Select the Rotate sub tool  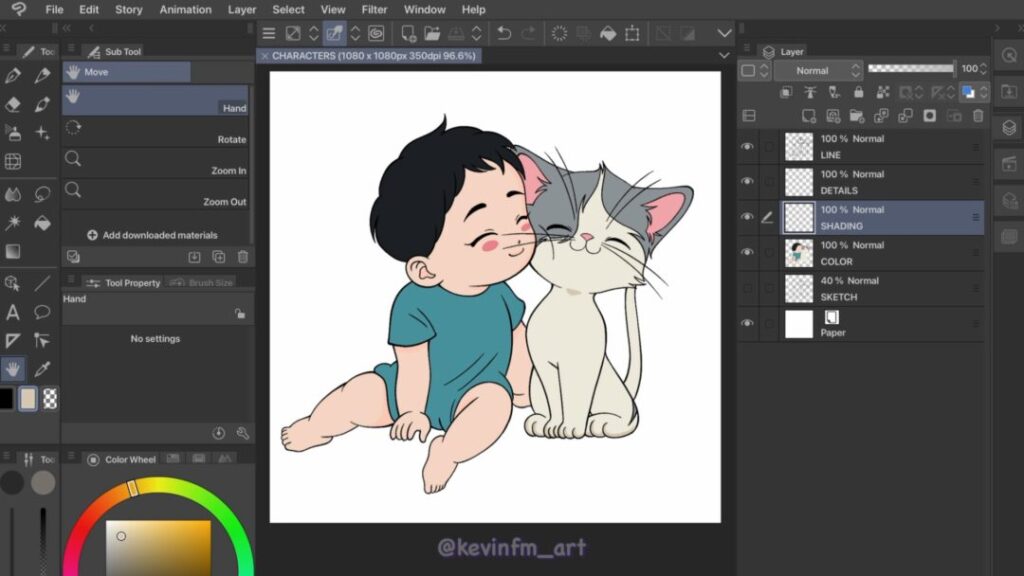pyautogui.click(x=155, y=132)
